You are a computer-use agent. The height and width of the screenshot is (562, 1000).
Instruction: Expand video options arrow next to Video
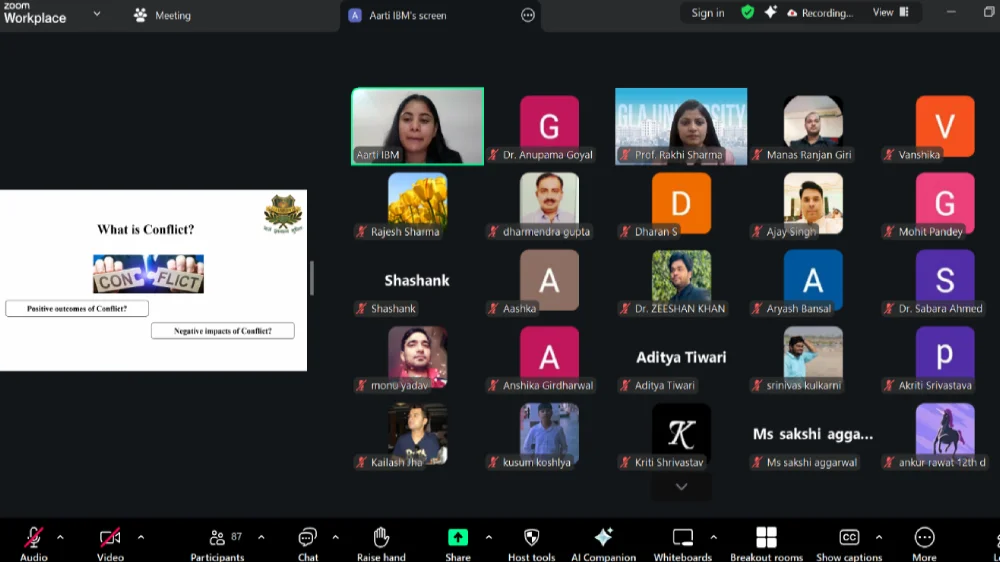[x=140, y=537]
